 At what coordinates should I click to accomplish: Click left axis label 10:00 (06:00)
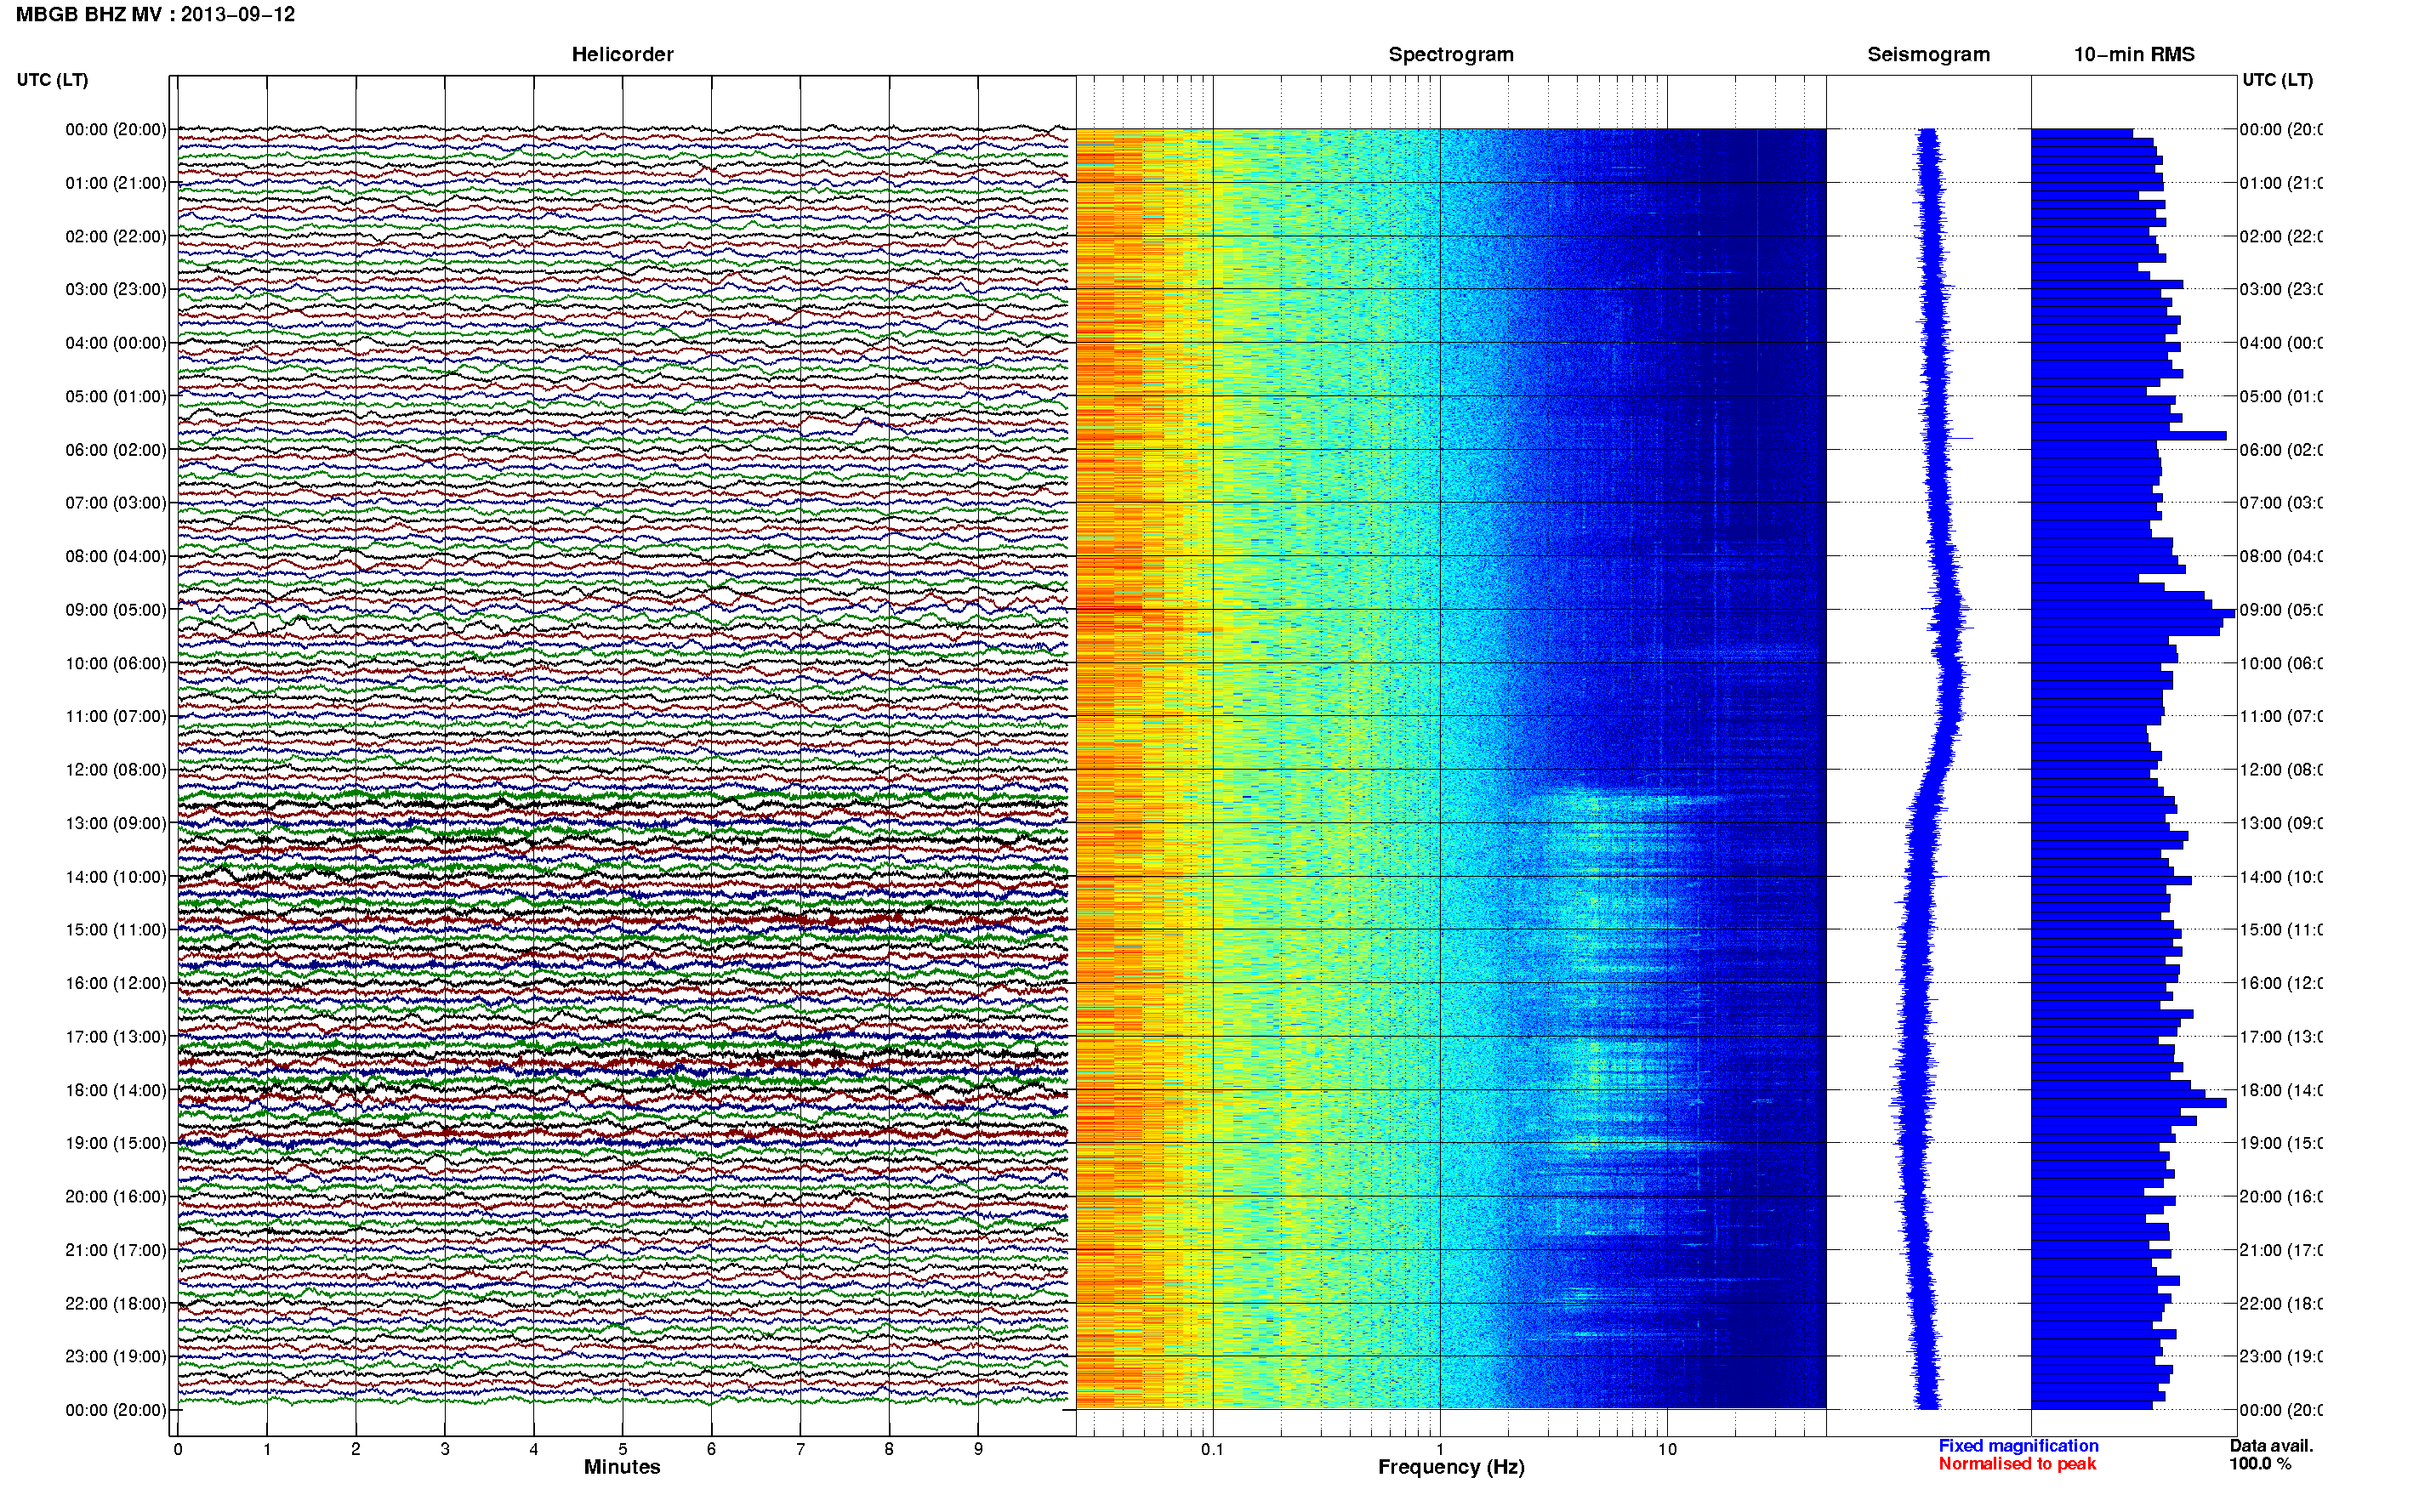(x=116, y=663)
